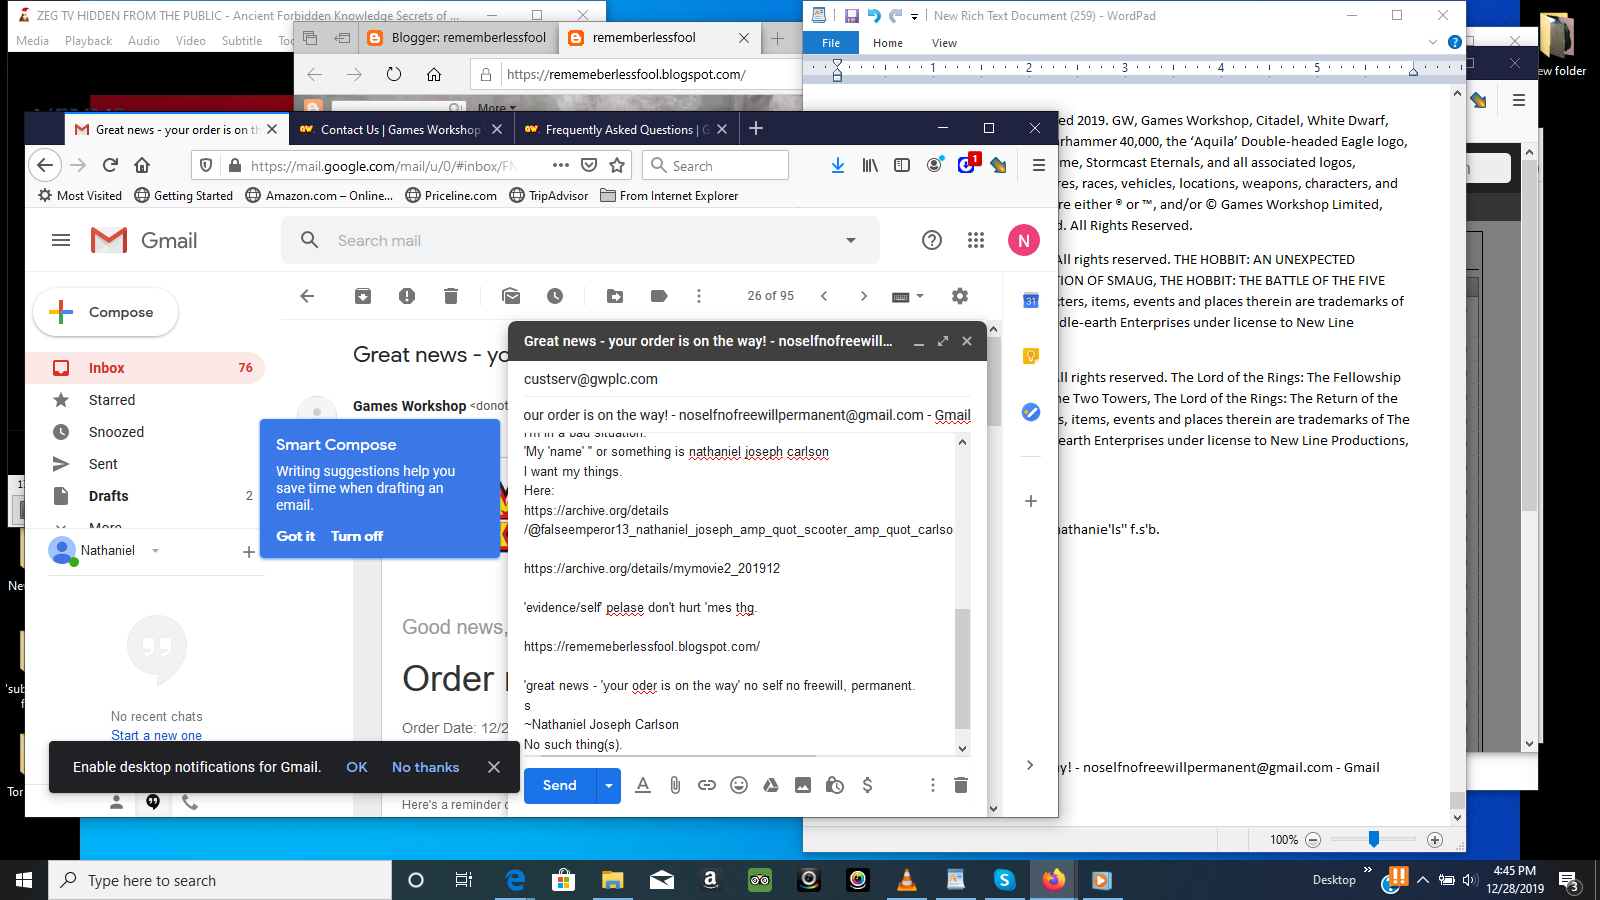Open the WordPad File menu
The height and width of the screenshot is (900, 1600).
[831, 43]
